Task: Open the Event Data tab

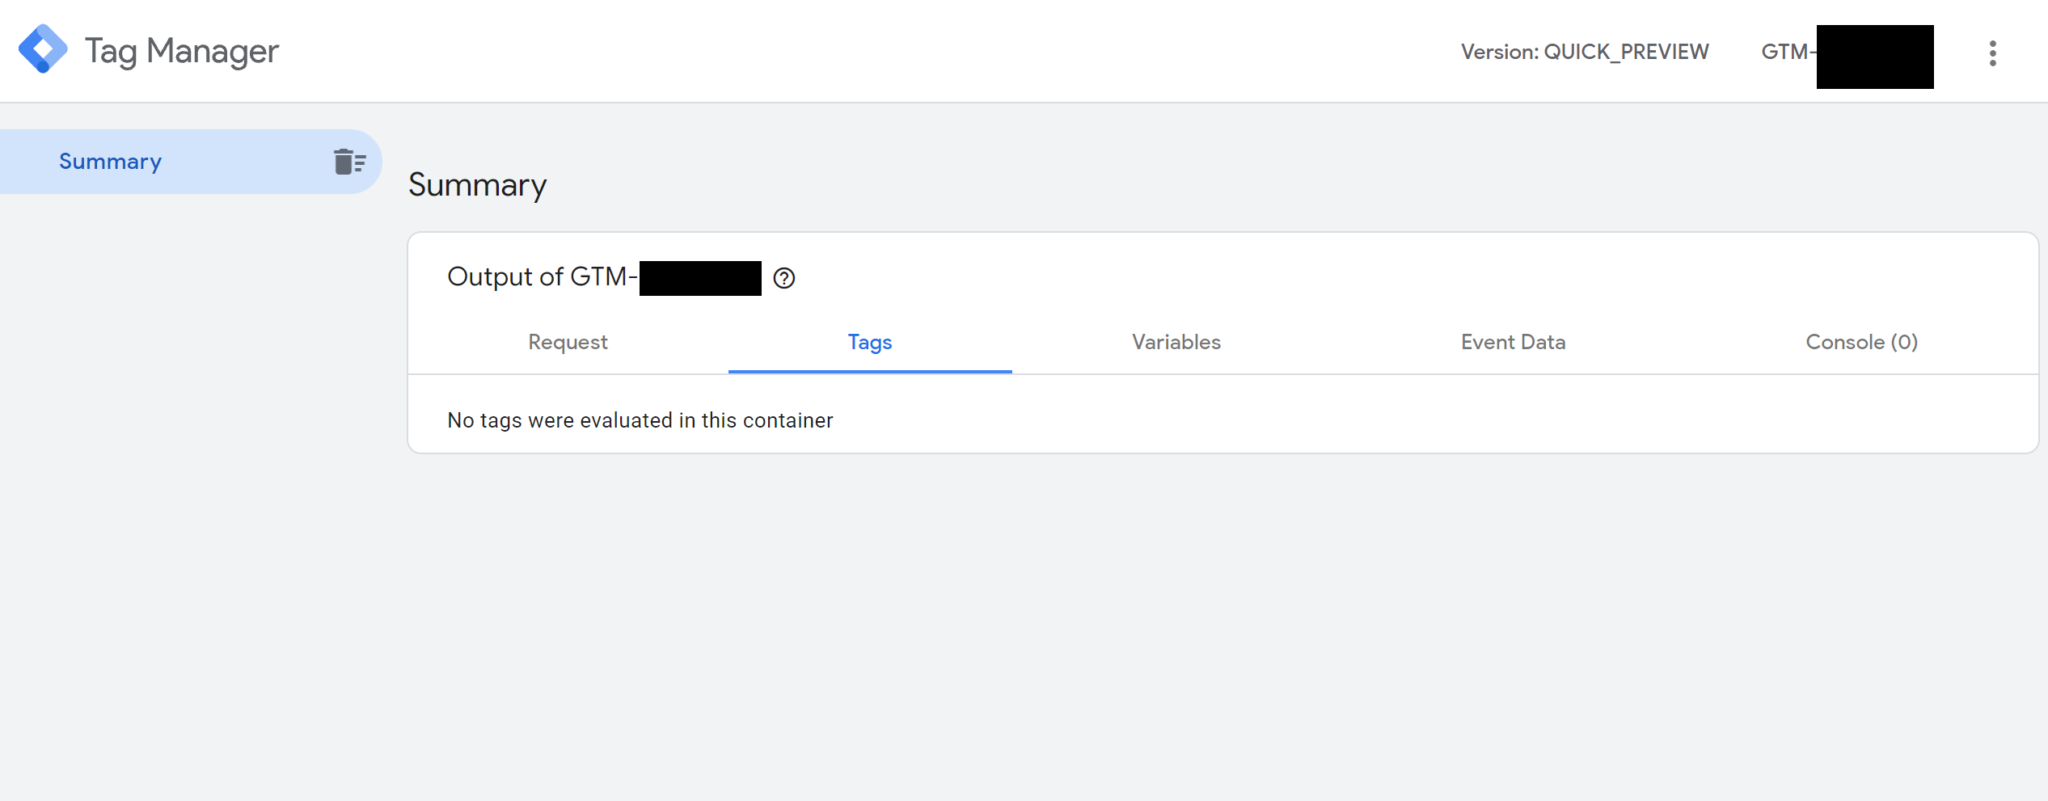Action: tap(1512, 342)
